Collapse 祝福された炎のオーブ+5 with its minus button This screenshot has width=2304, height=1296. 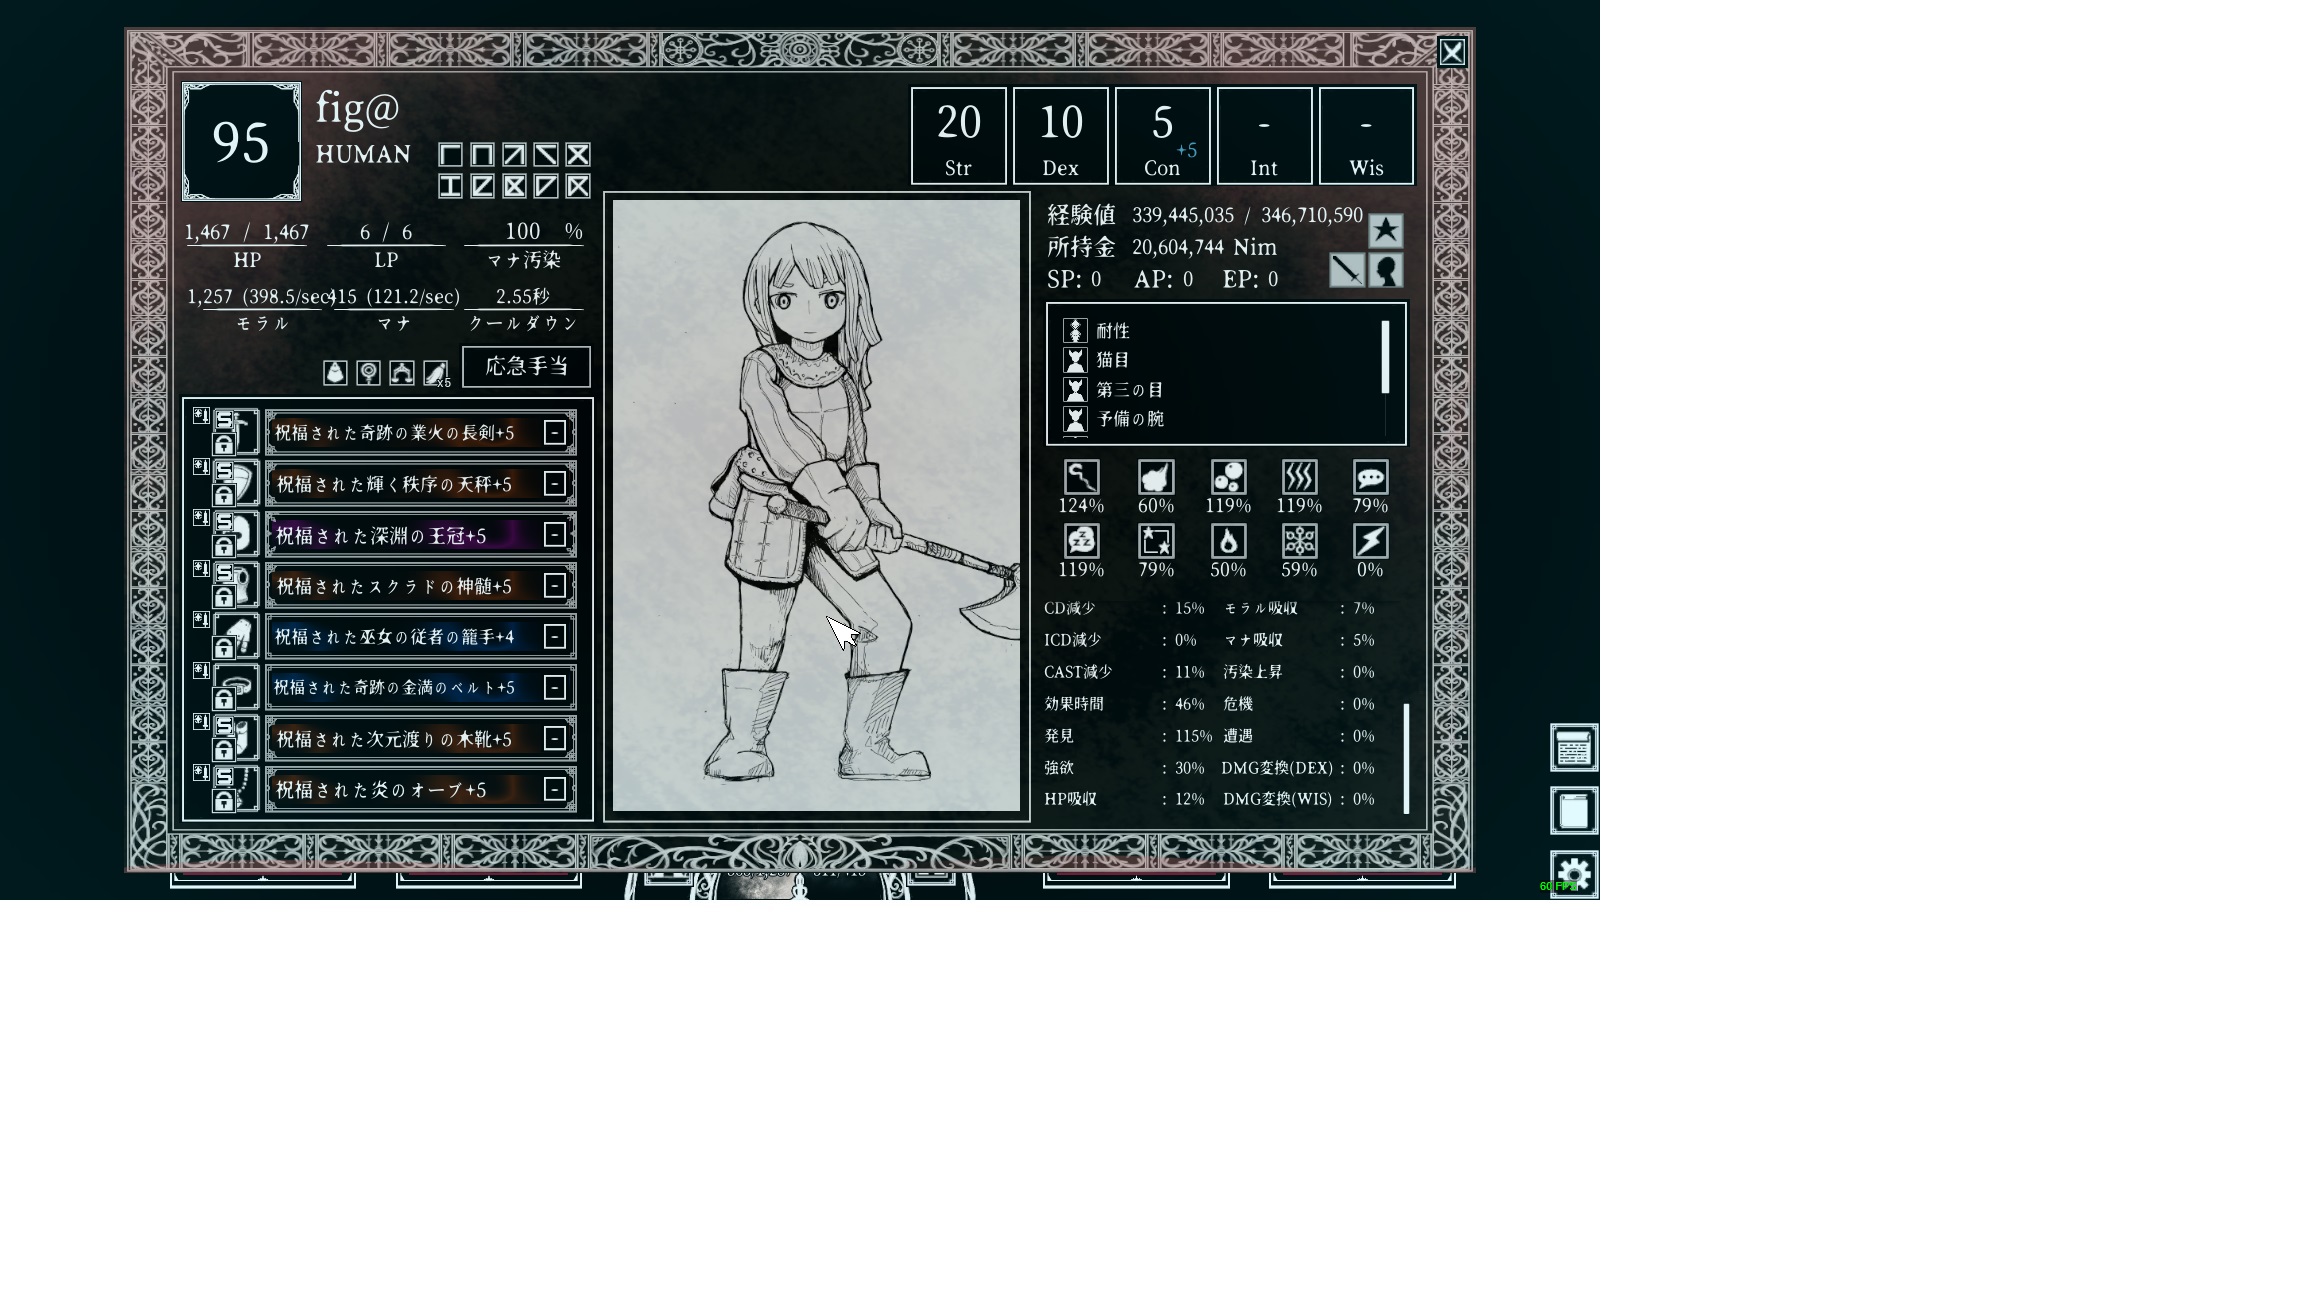tap(555, 790)
